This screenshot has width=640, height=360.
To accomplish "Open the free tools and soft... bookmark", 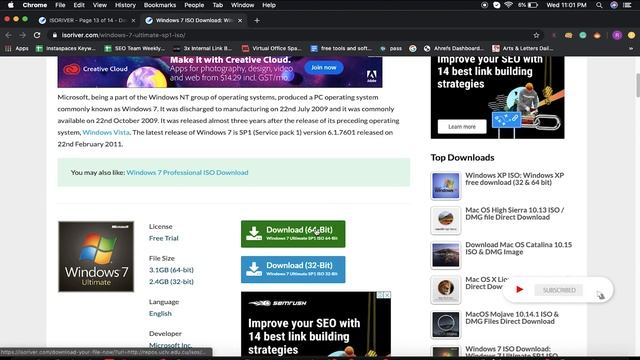I will point(341,48).
